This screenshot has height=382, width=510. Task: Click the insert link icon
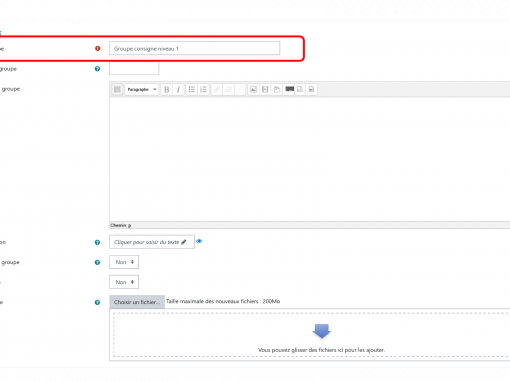click(217, 89)
